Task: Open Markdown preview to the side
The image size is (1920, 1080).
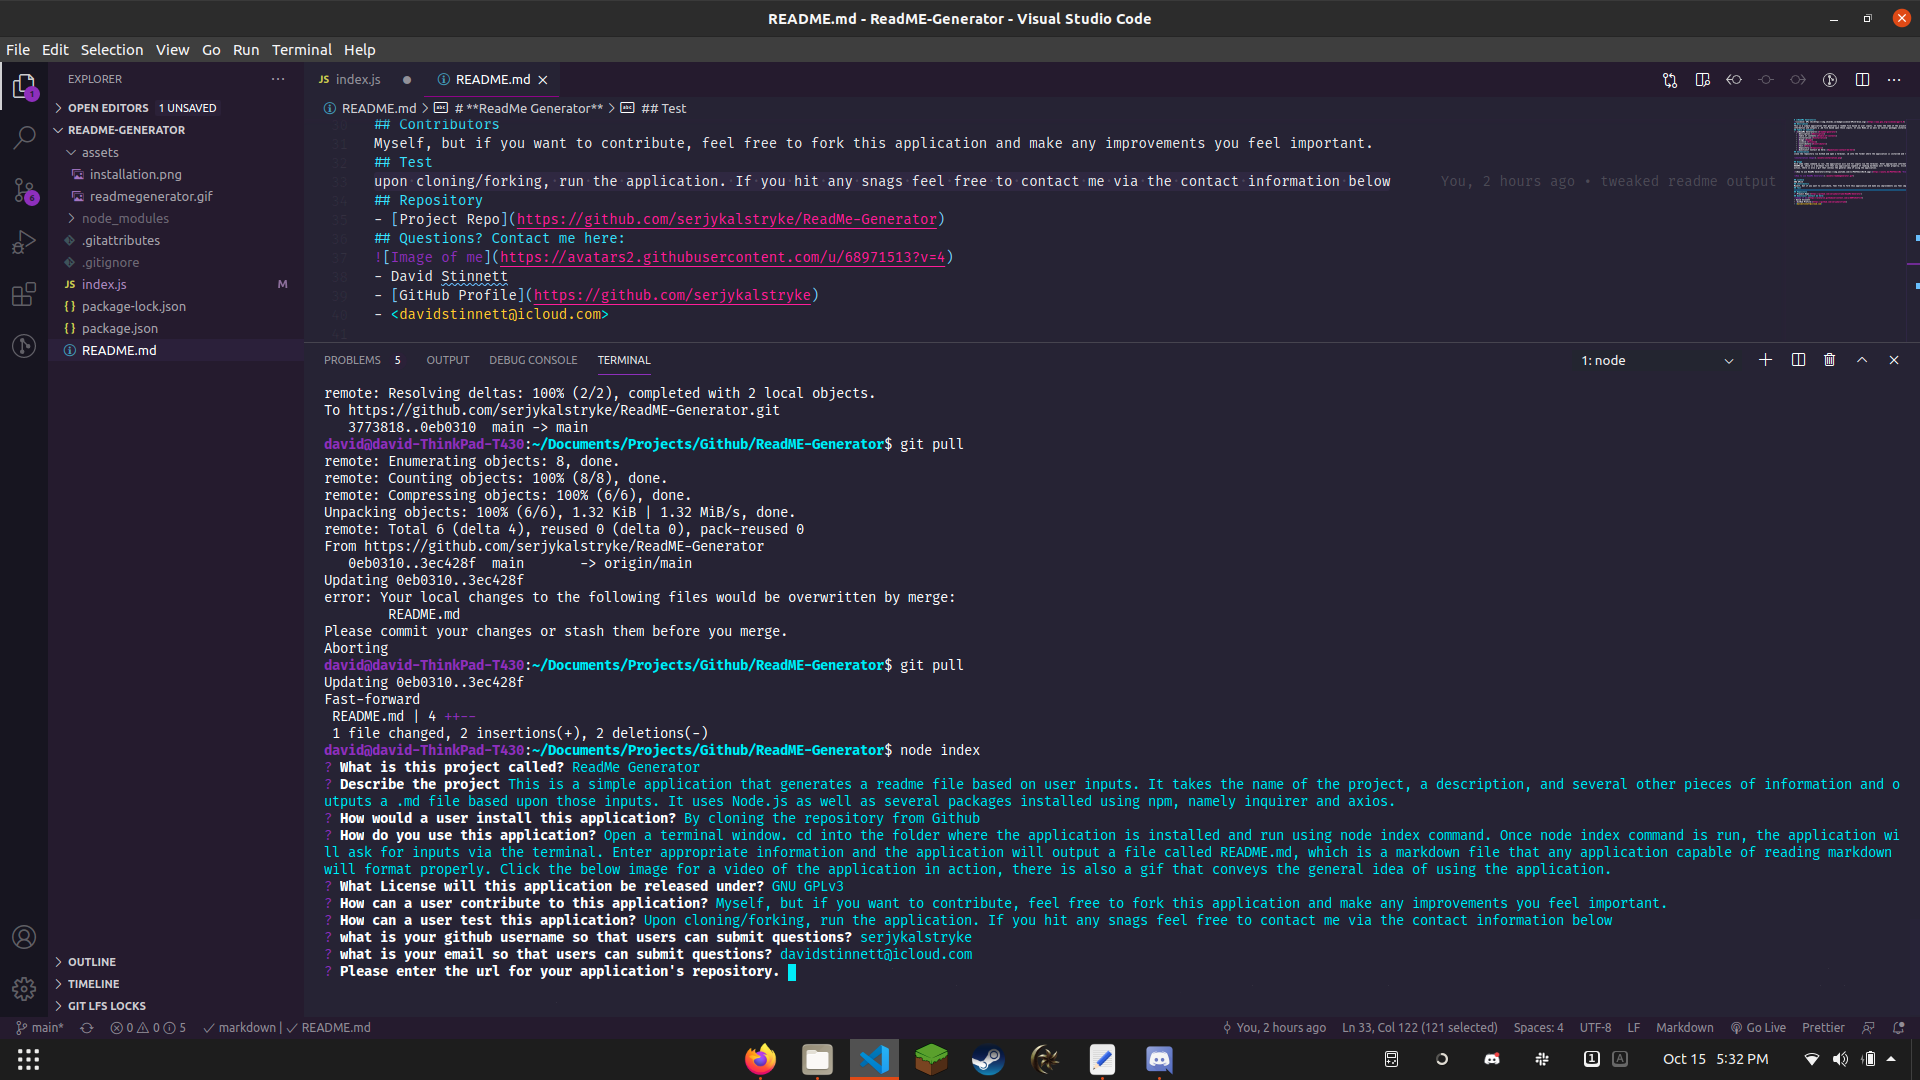Action: click(x=1702, y=80)
